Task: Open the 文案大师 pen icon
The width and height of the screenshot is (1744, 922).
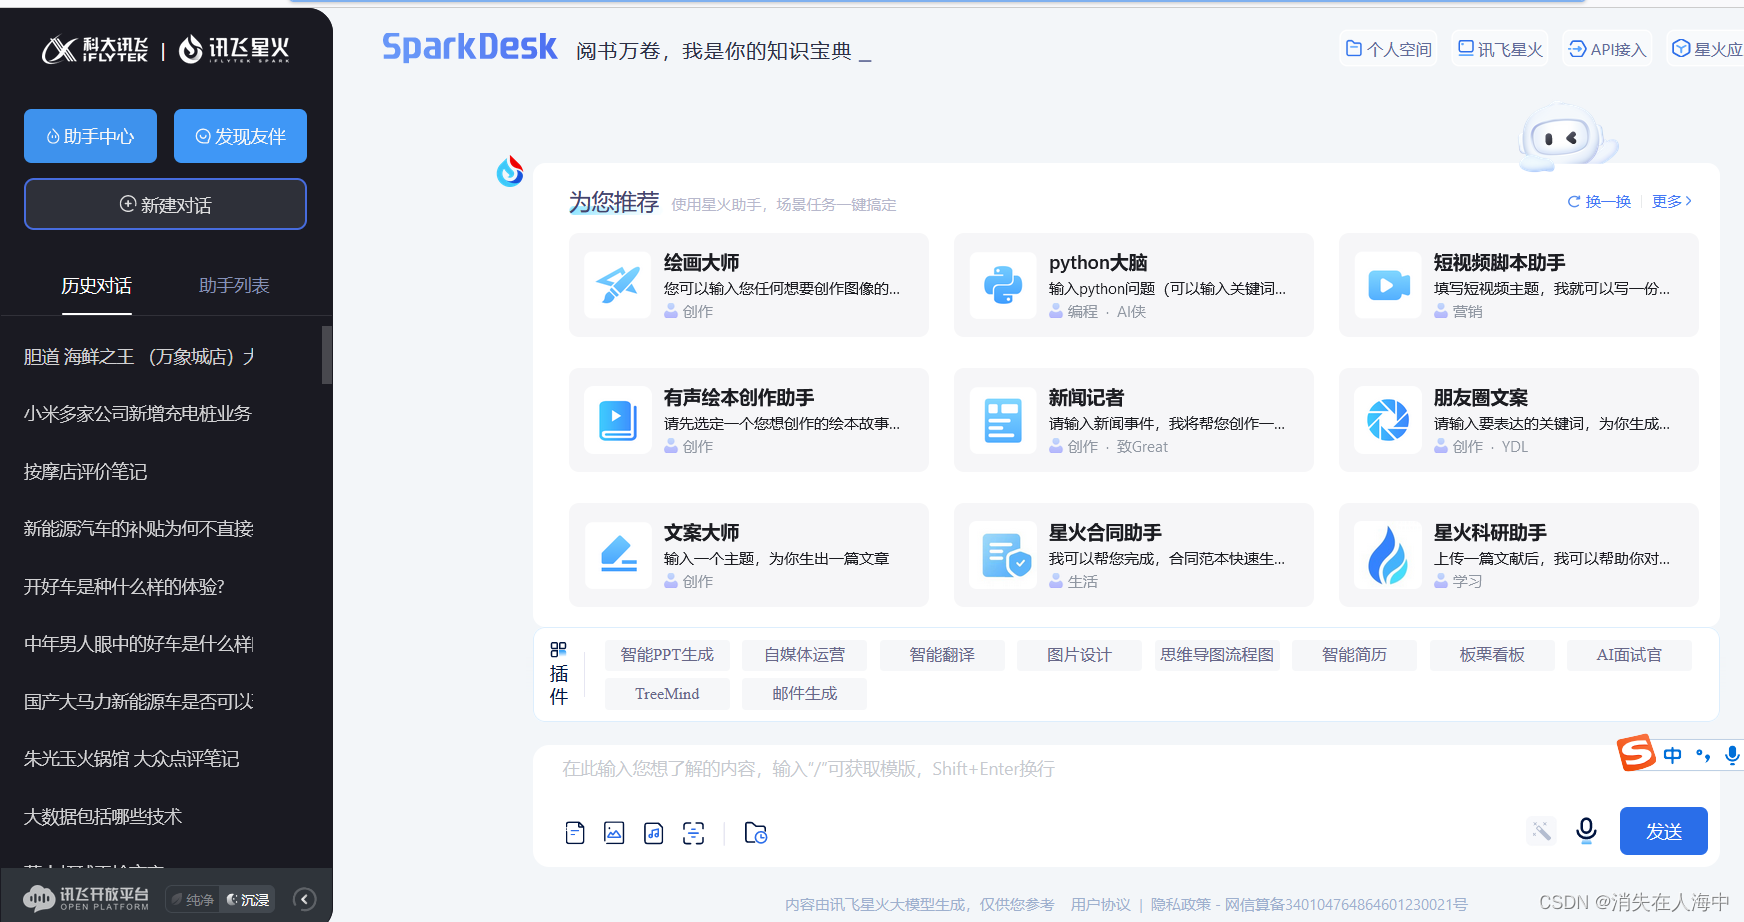Action: [x=618, y=555]
